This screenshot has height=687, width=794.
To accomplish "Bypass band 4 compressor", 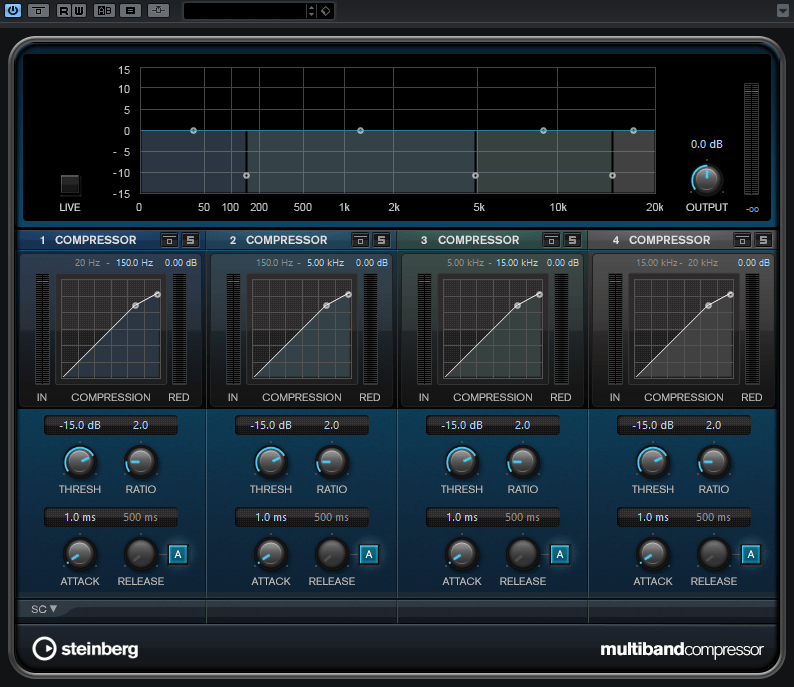I will [742, 240].
